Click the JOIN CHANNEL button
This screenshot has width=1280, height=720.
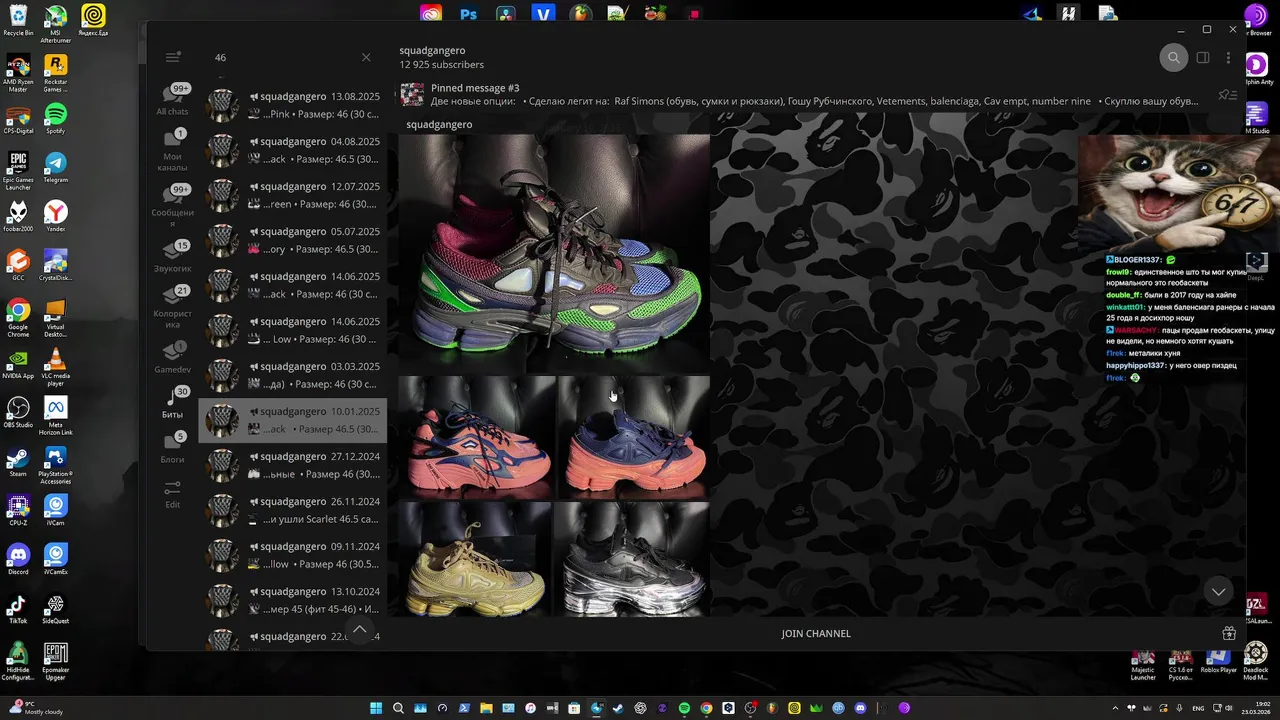pyautogui.click(x=816, y=634)
